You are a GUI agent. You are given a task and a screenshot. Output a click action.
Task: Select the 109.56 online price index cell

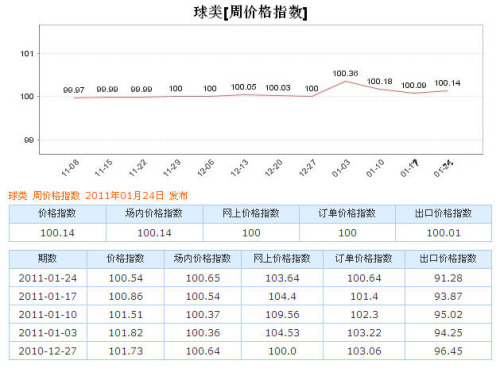coord(282,315)
